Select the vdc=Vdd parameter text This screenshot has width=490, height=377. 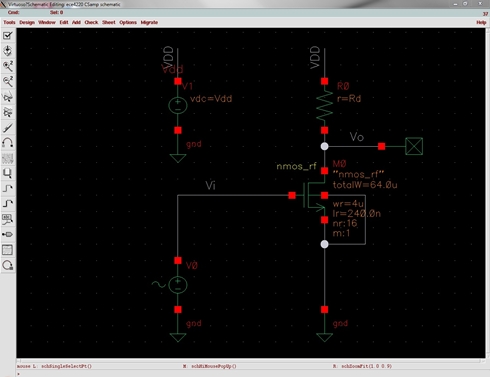211,99
